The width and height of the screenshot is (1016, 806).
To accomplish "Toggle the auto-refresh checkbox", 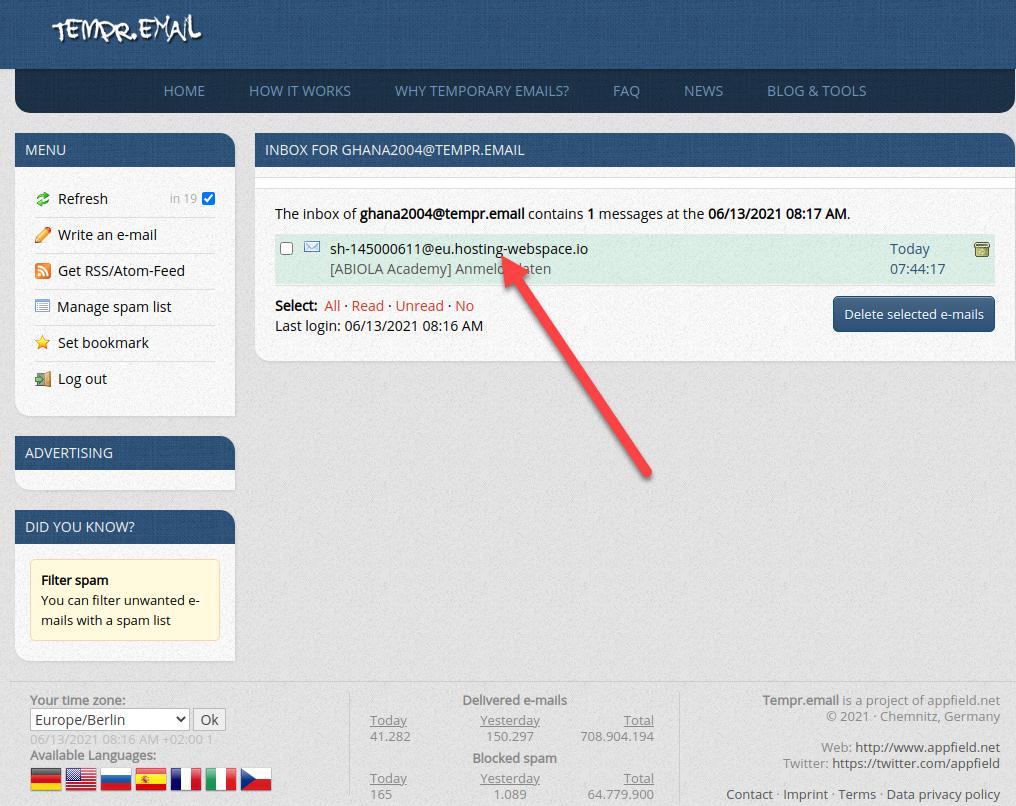I will pyautogui.click(x=209, y=198).
